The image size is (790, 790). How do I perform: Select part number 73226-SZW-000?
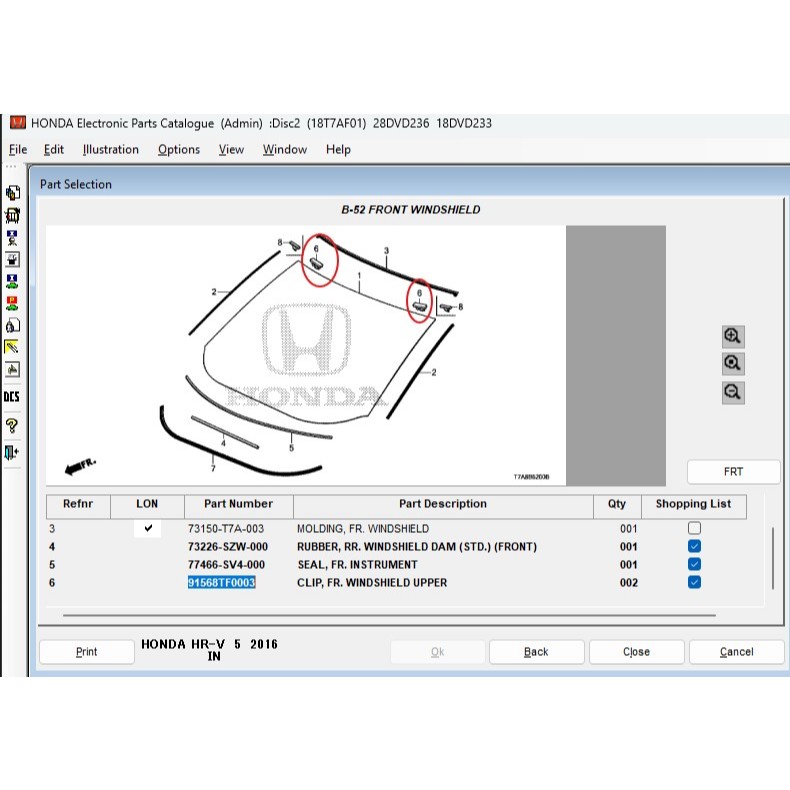pos(228,547)
